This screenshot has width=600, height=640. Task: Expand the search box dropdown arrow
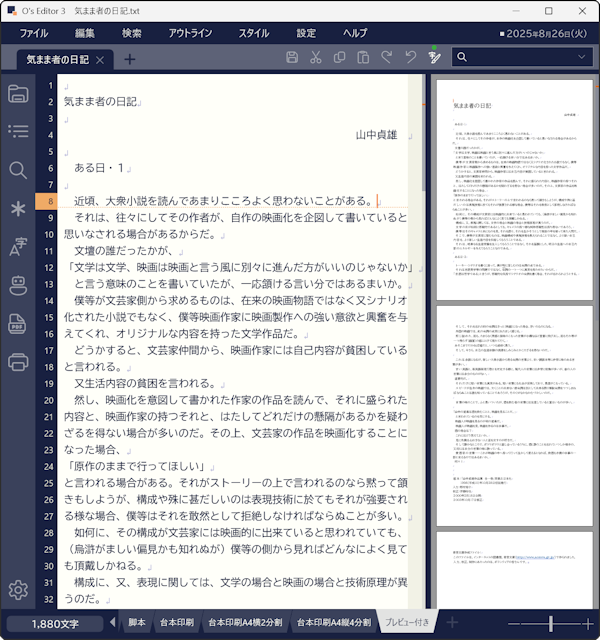point(581,58)
